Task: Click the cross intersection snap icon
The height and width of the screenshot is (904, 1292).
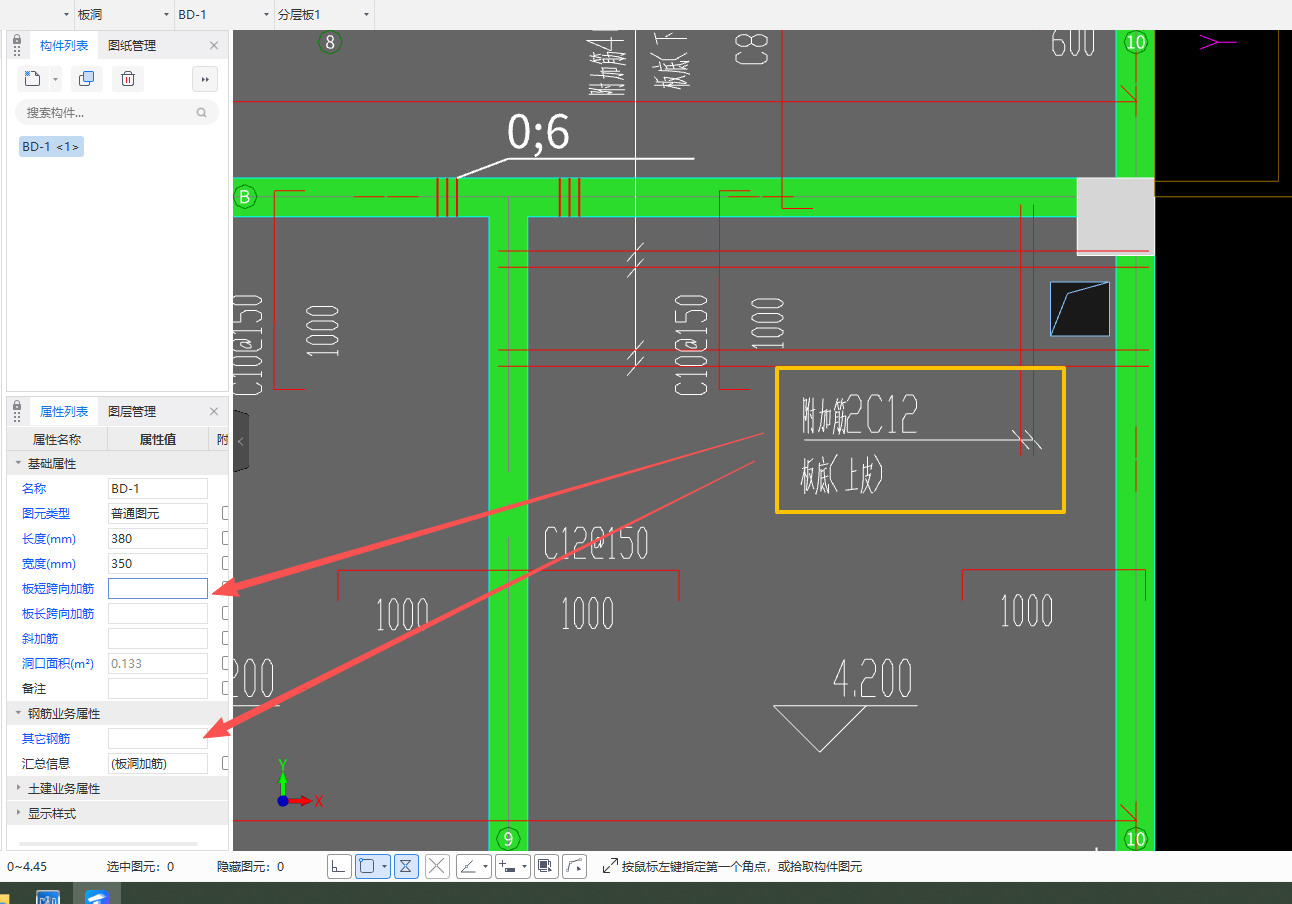Action: 437,866
